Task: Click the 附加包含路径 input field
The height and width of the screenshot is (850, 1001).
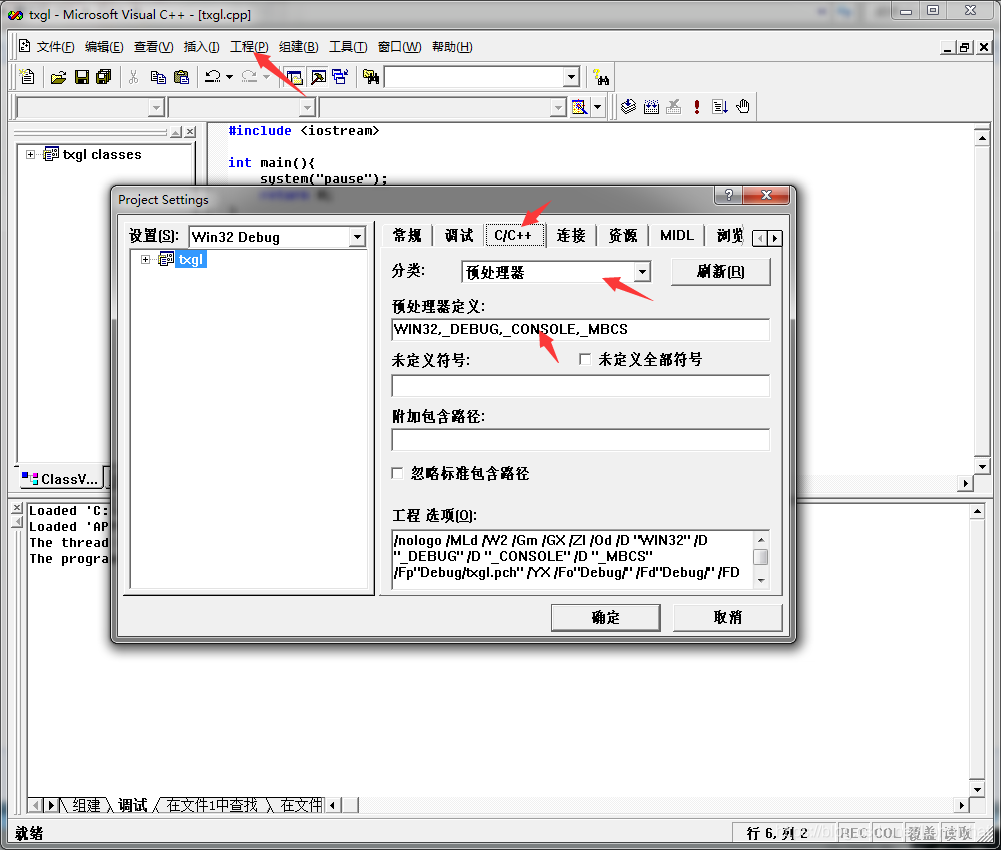Action: 580,439
